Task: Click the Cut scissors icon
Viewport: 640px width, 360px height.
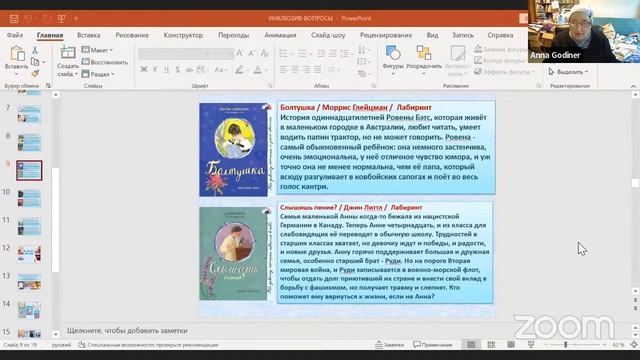Action: (35, 50)
